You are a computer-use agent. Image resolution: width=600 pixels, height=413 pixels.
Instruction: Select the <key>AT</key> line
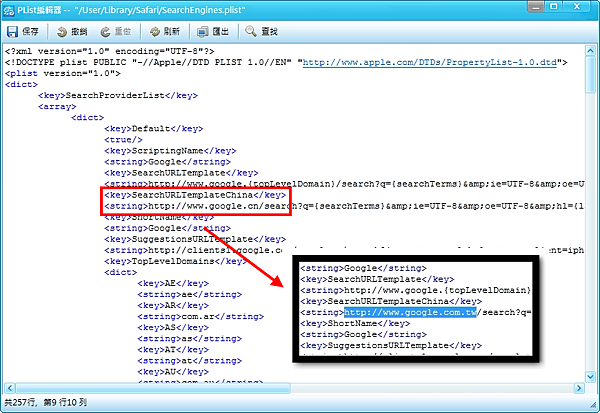coord(173,350)
